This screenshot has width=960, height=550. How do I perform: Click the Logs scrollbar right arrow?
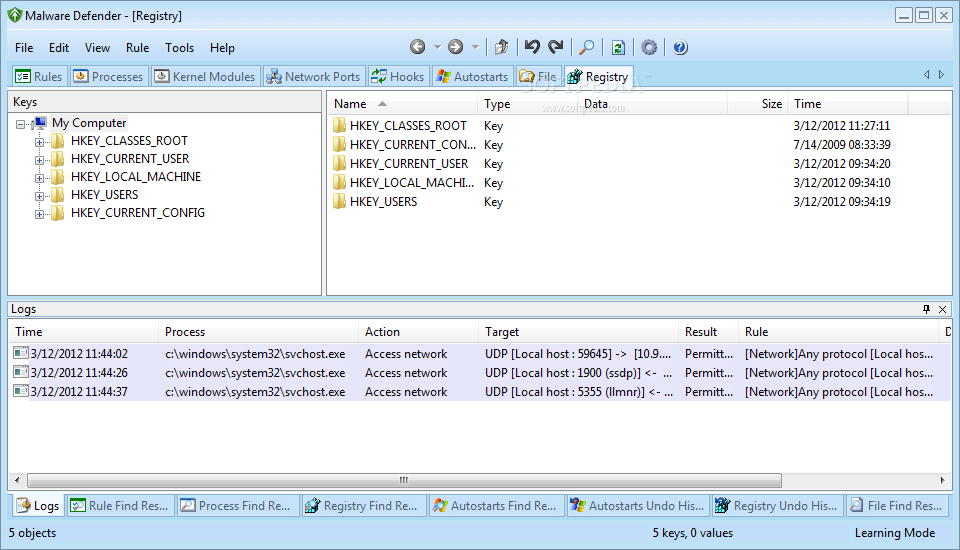point(943,480)
